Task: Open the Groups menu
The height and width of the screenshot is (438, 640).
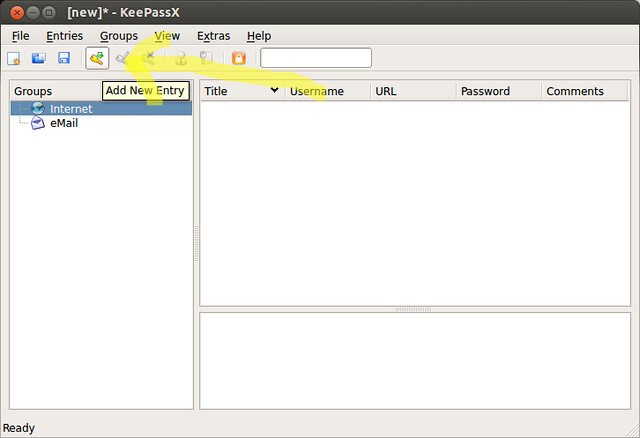Action: (x=119, y=36)
